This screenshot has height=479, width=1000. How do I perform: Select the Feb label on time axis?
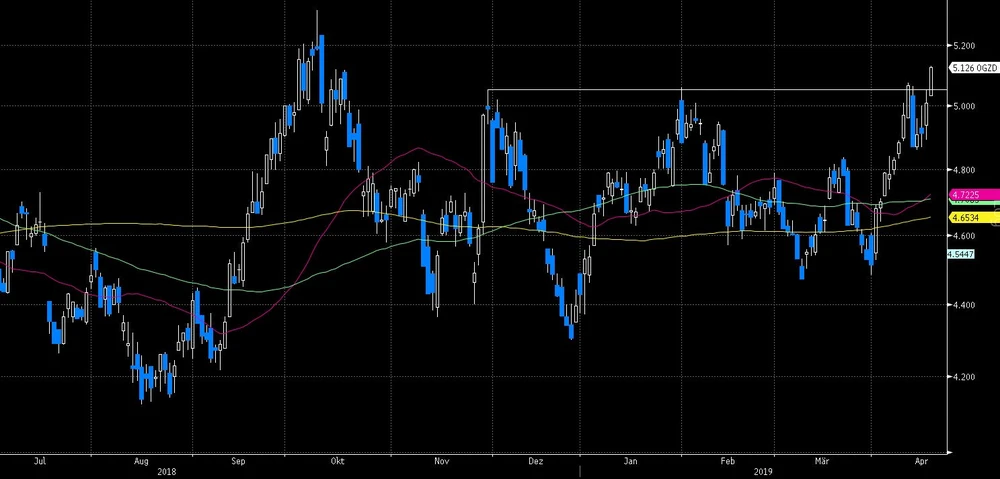pos(729,462)
